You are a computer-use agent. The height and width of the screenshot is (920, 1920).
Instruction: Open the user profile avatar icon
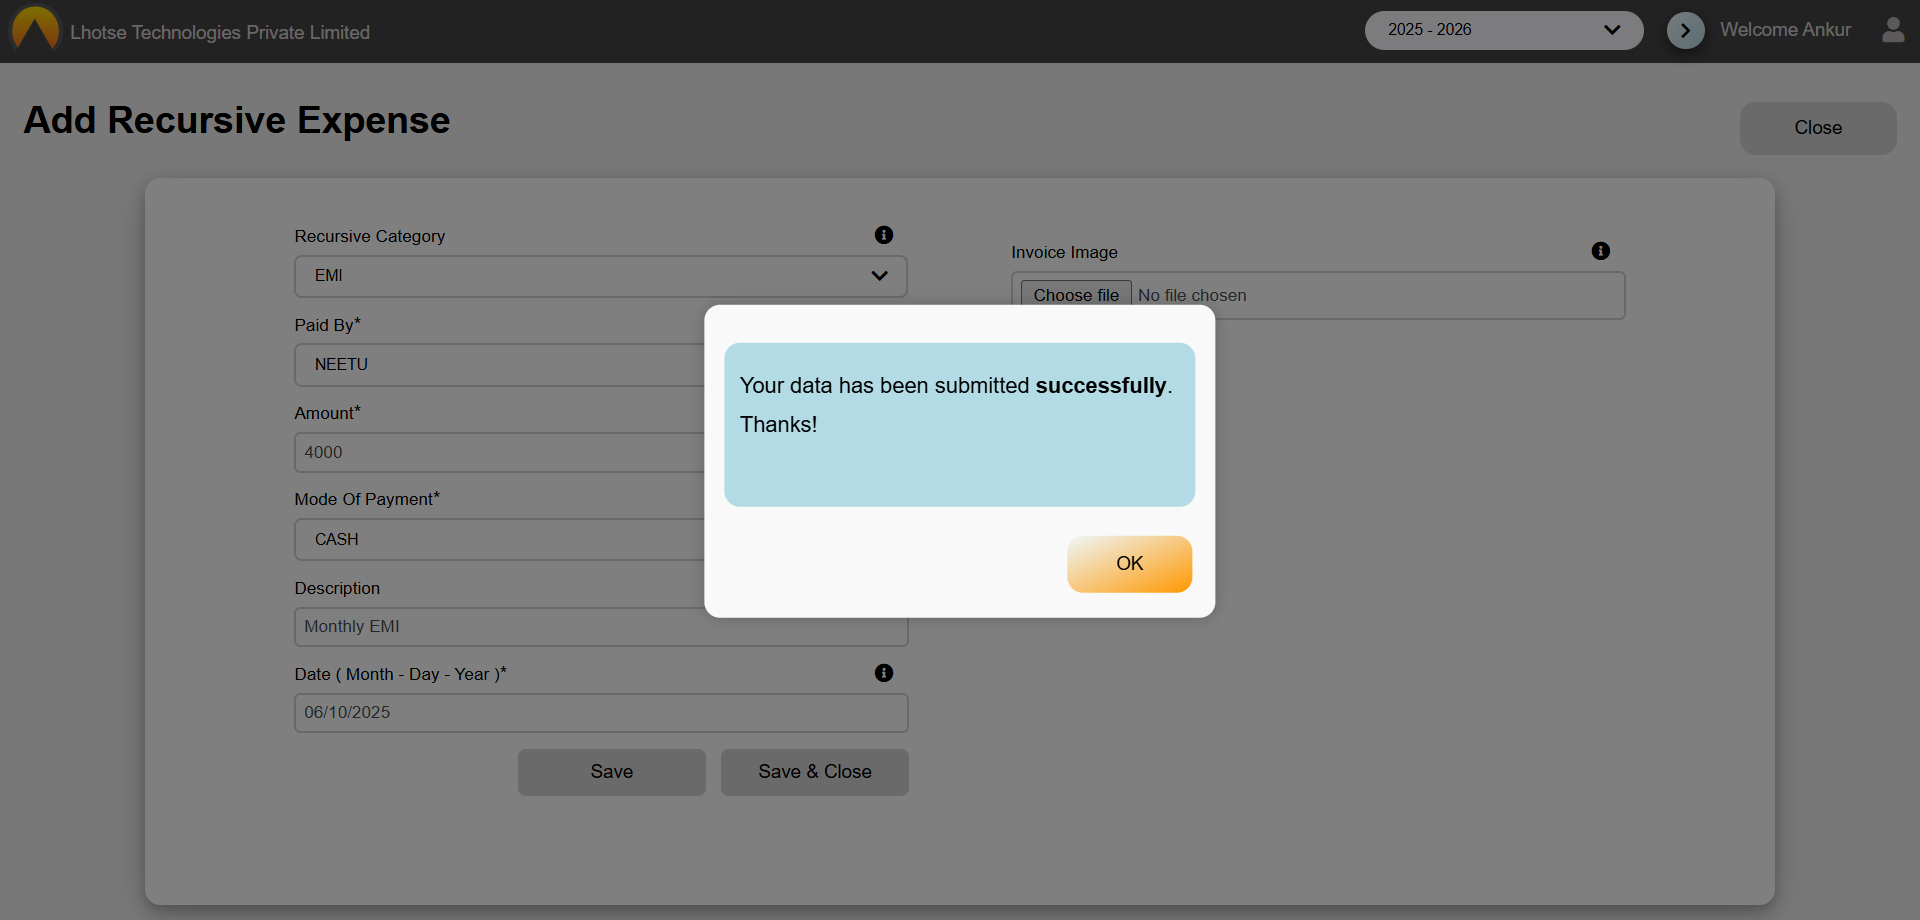(1893, 30)
